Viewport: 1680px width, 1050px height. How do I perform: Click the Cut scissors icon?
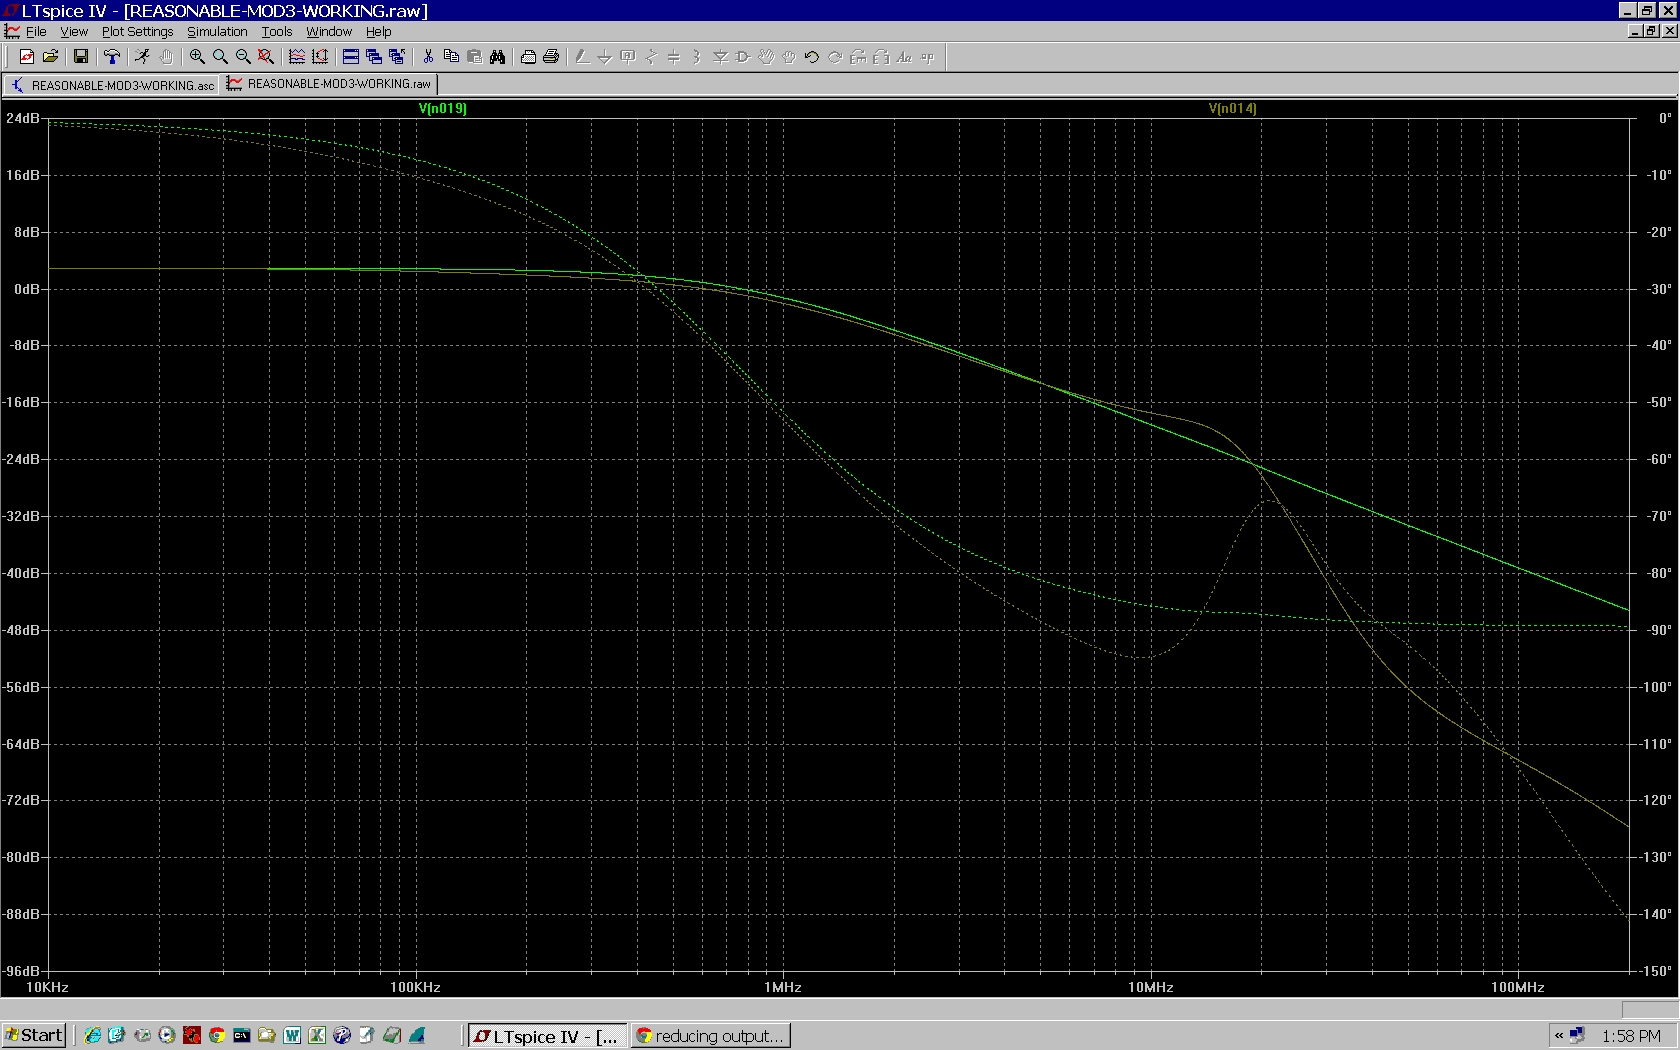[x=428, y=57]
